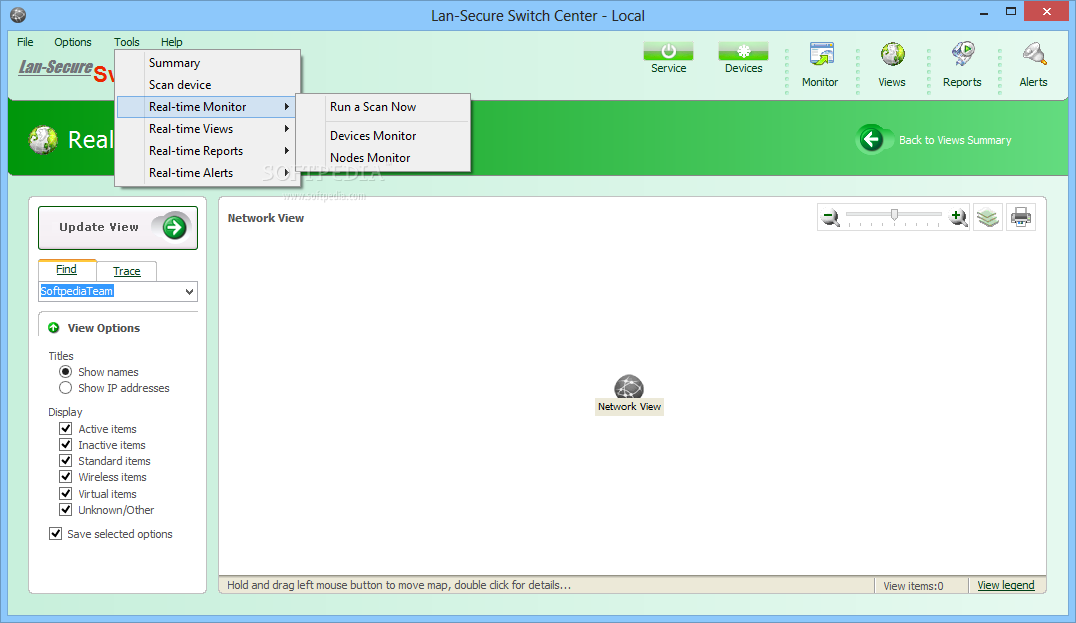
Task: Click the print network view icon
Action: click(1021, 218)
